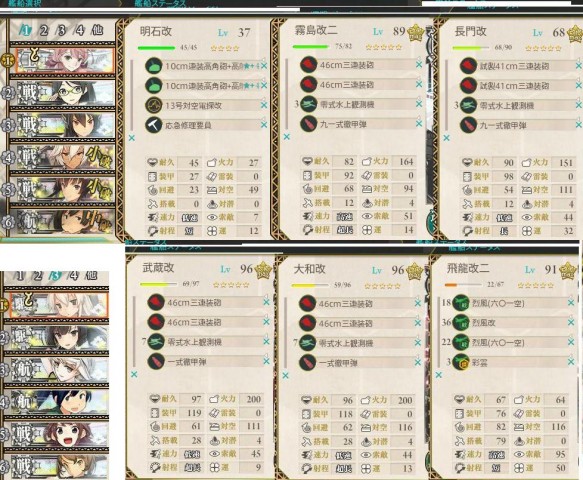Select fleet tab 4 in lower fleet selector

(74, 276)
